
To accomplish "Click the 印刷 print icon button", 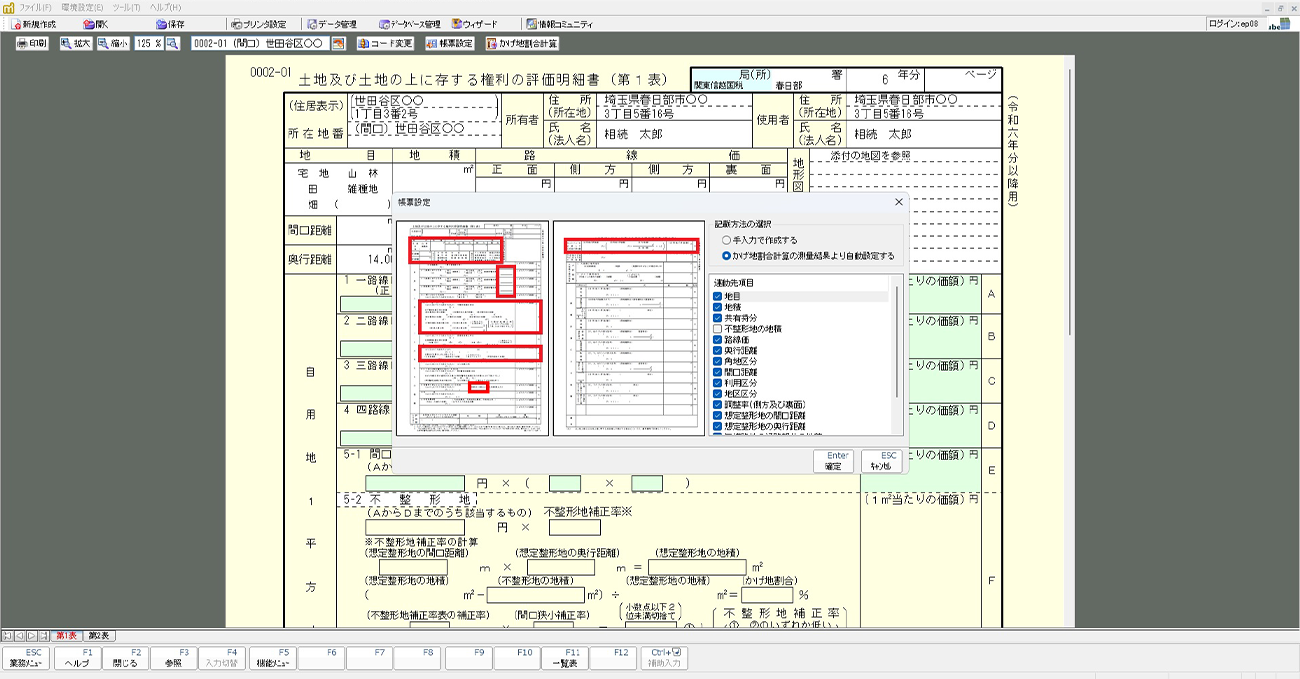I will coord(32,44).
